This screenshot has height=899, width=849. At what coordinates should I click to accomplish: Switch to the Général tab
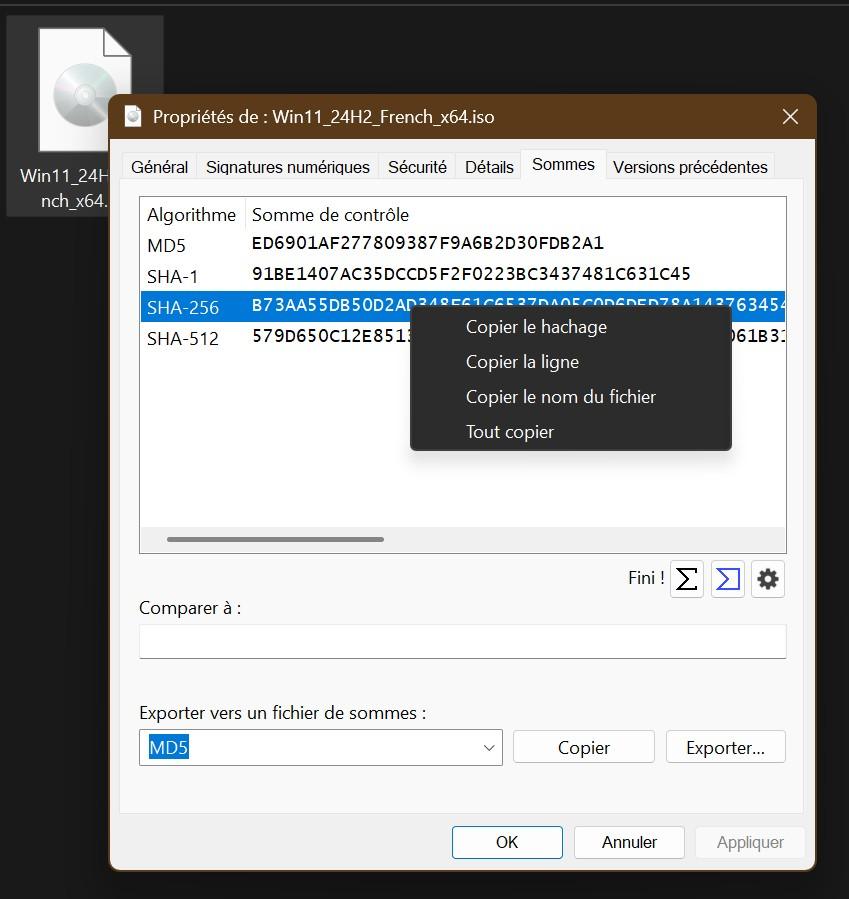pyautogui.click(x=159, y=167)
